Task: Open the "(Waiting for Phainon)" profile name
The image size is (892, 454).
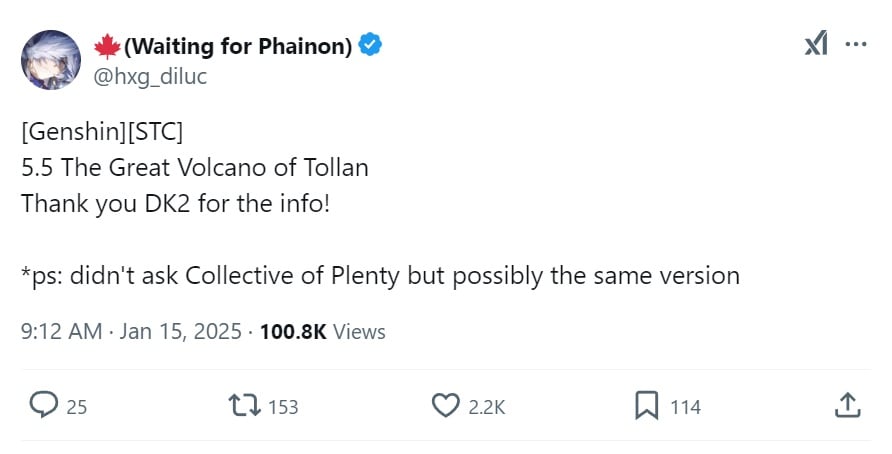Action: coord(238,46)
